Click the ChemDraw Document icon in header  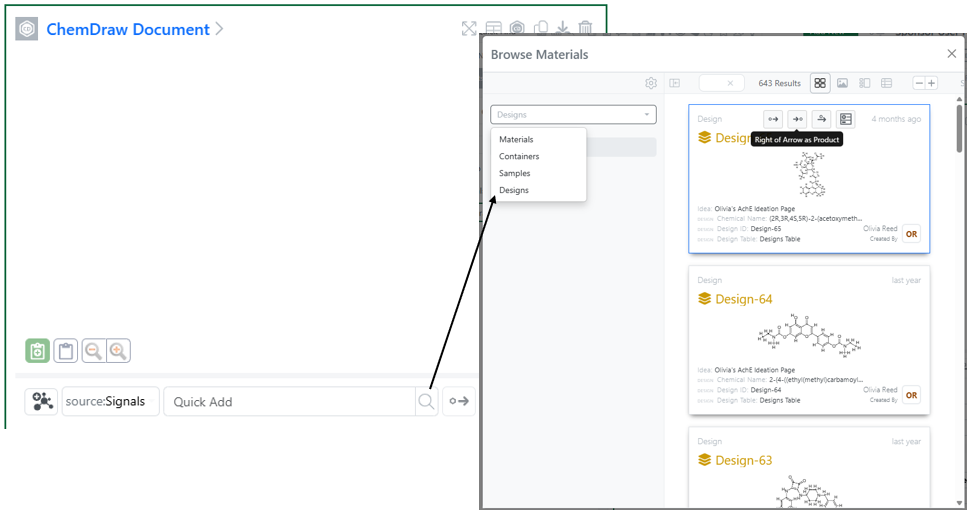tap(27, 29)
